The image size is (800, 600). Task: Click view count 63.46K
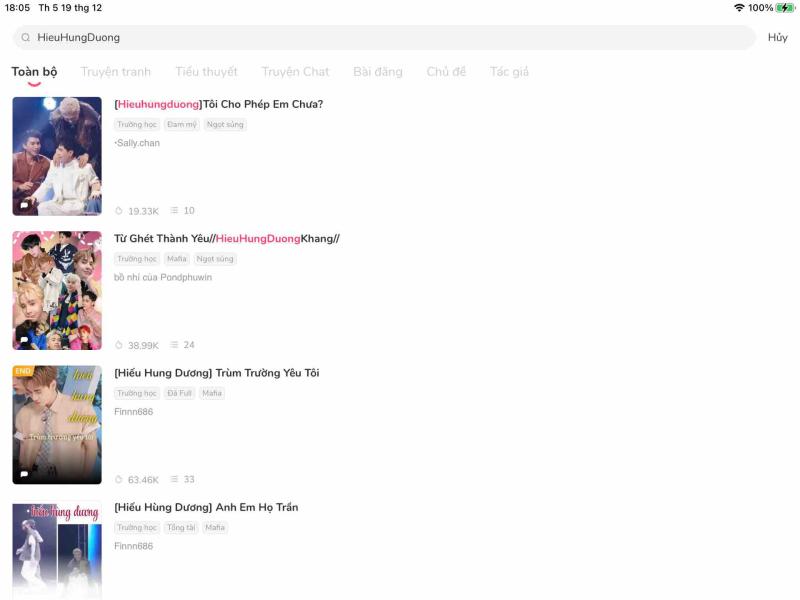(143, 480)
